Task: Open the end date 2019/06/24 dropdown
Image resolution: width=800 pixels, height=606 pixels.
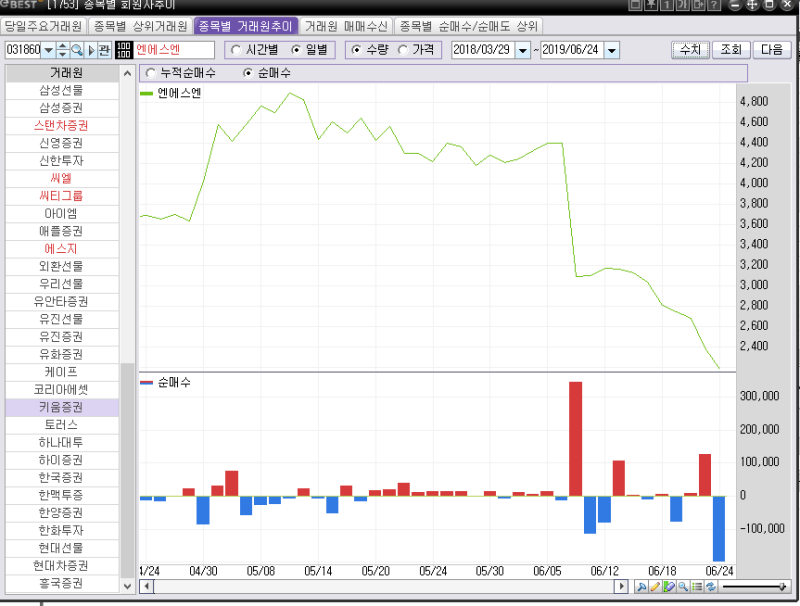Action: pos(612,50)
